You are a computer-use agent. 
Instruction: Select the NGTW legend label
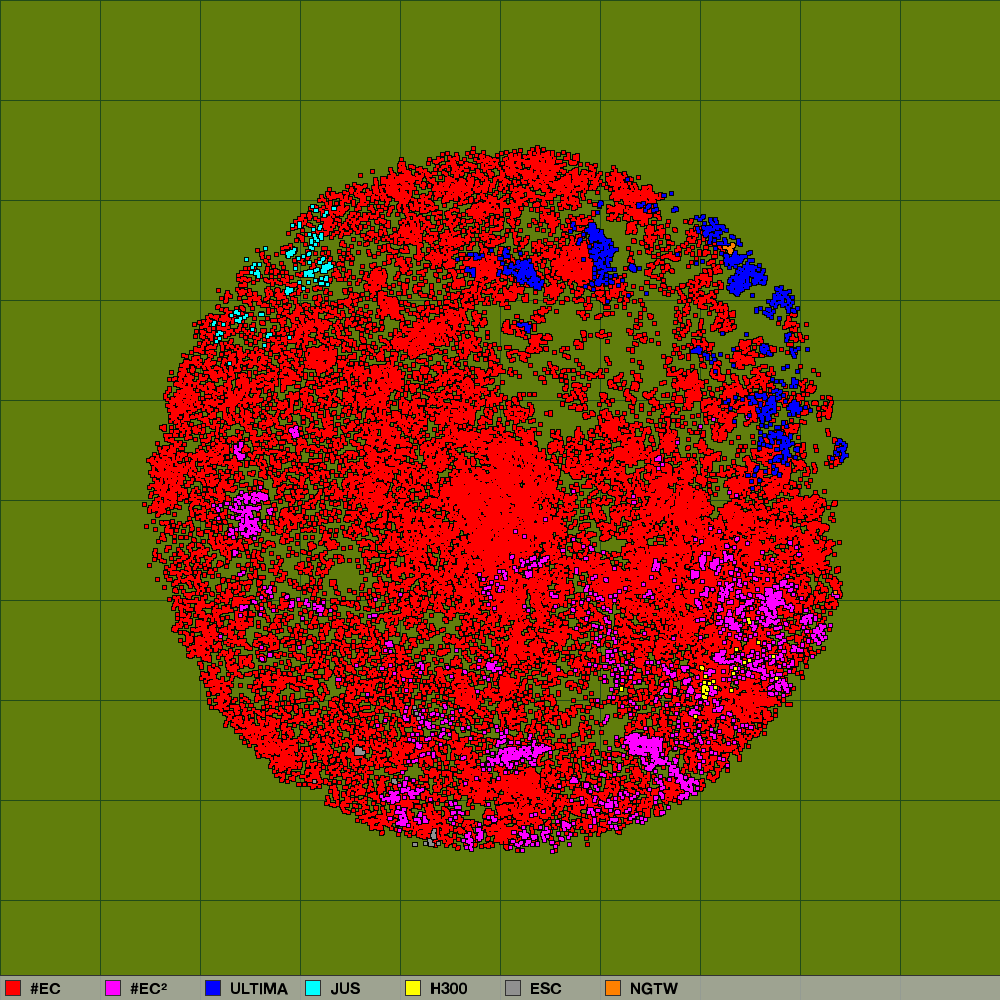click(x=654, y=989)
